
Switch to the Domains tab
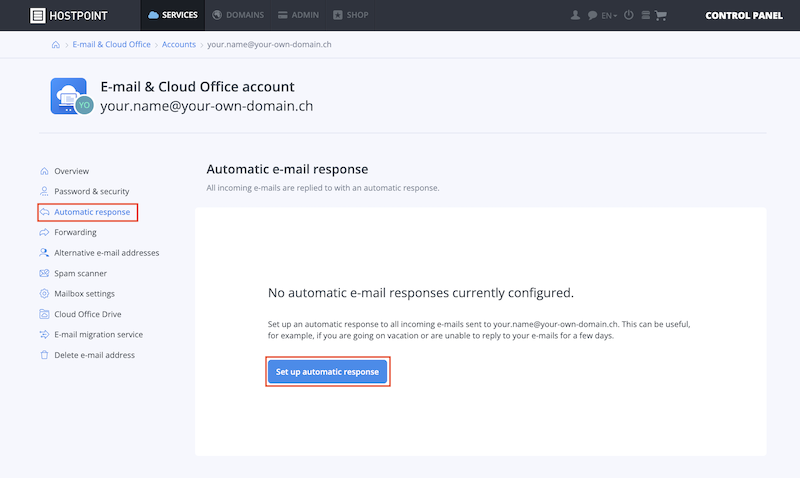click(238, 15)
